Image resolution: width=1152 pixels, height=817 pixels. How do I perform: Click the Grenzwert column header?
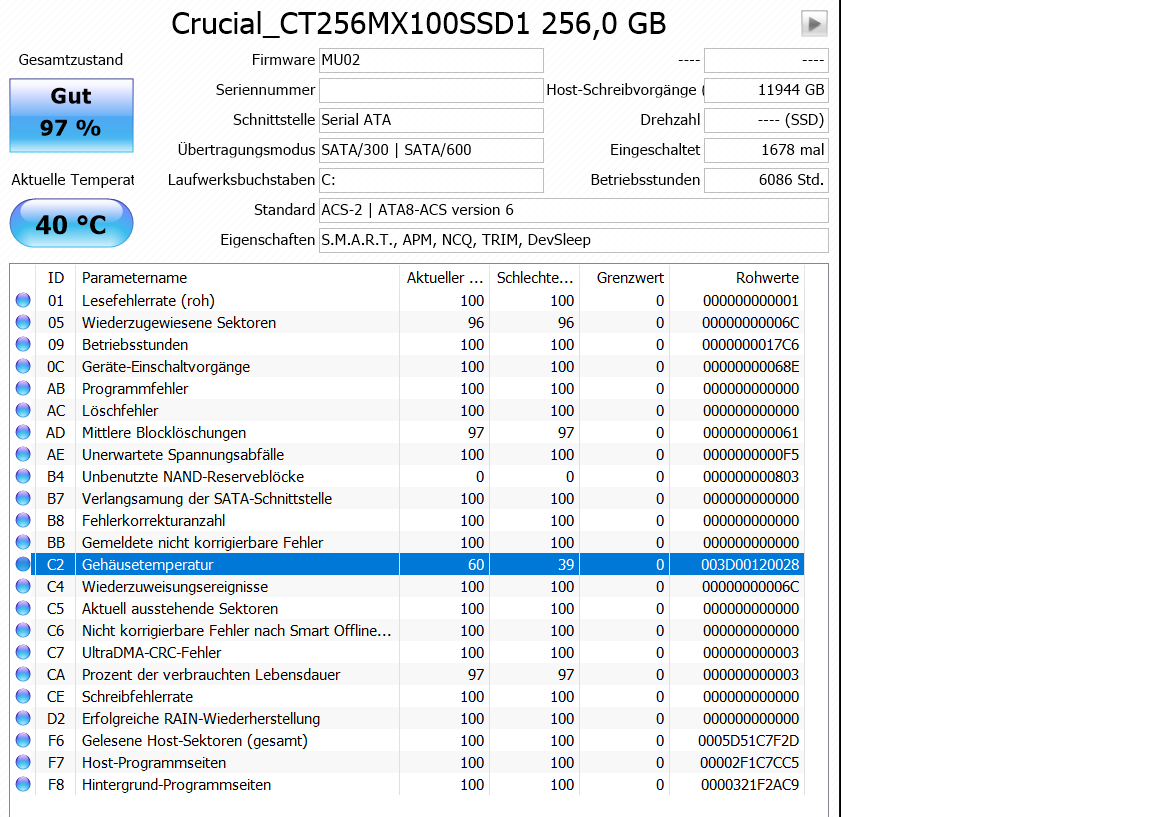(x=624, y=278)
